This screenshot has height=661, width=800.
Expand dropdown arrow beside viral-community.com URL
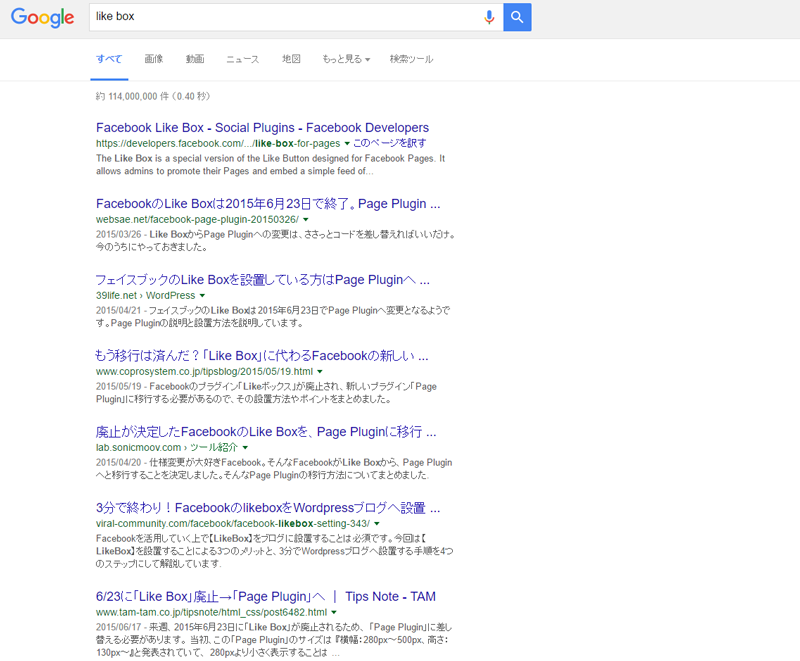point(377,524)
